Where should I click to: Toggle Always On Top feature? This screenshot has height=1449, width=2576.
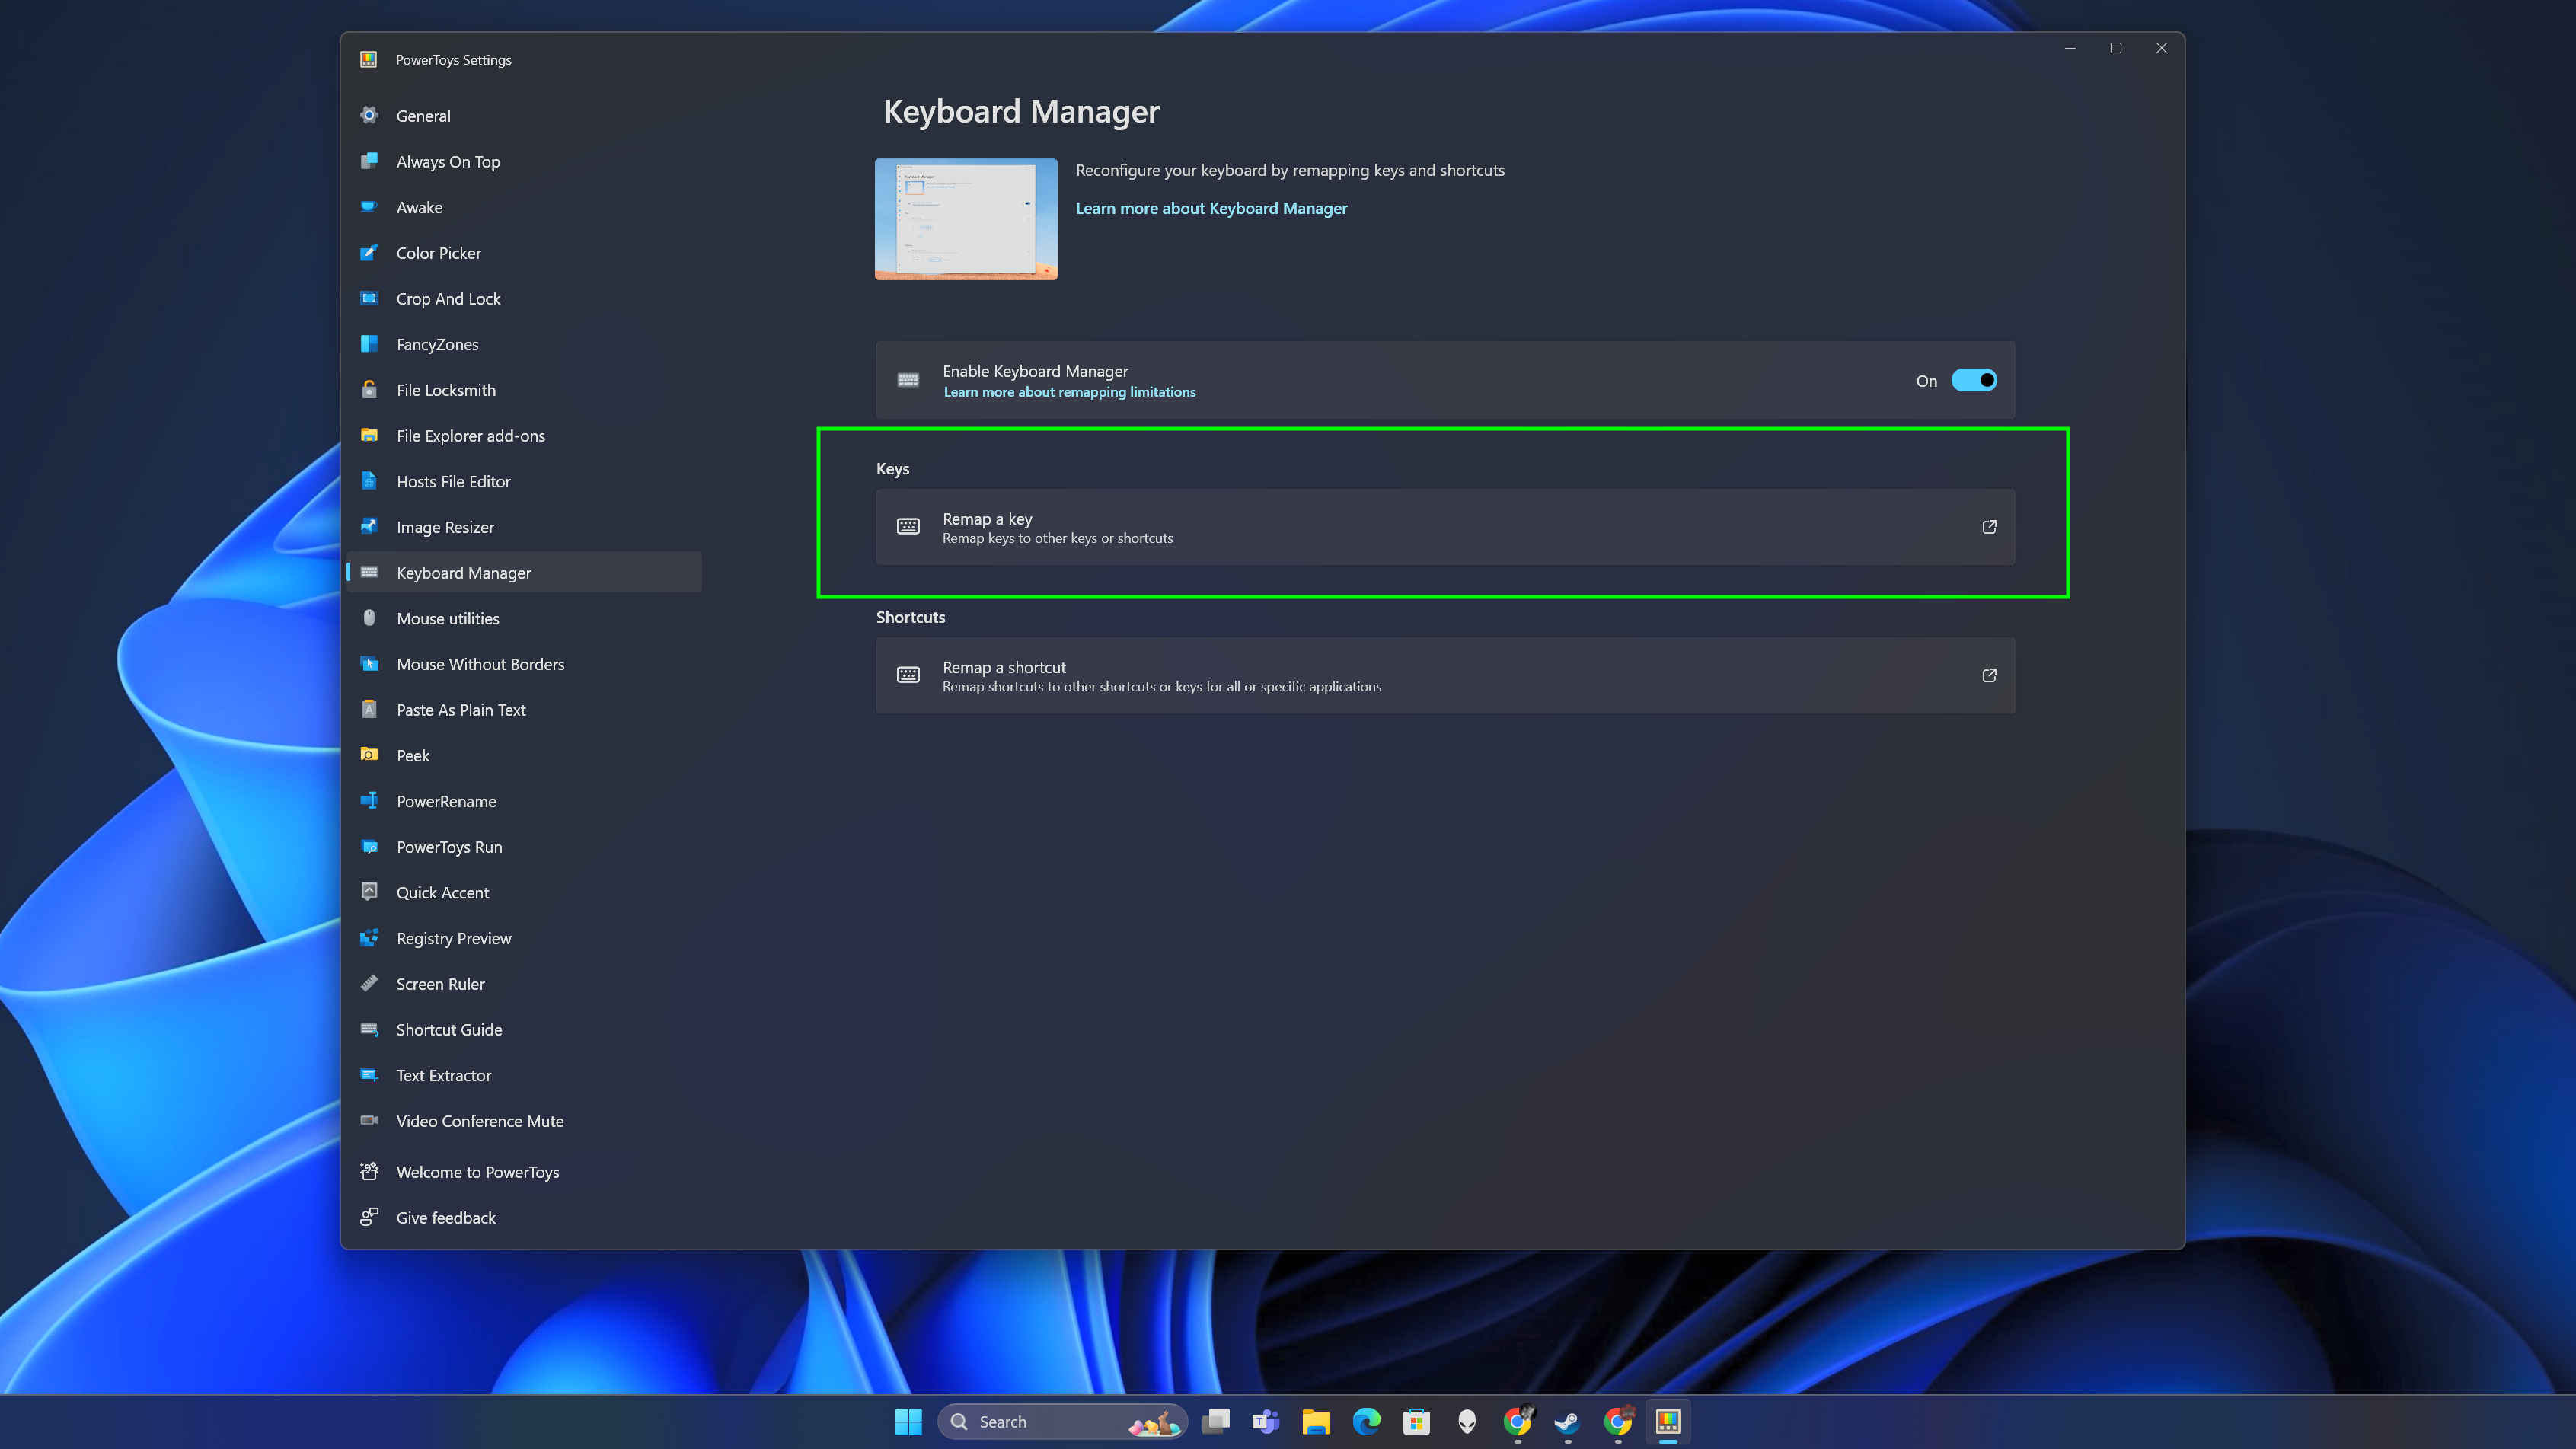point(448,161)
